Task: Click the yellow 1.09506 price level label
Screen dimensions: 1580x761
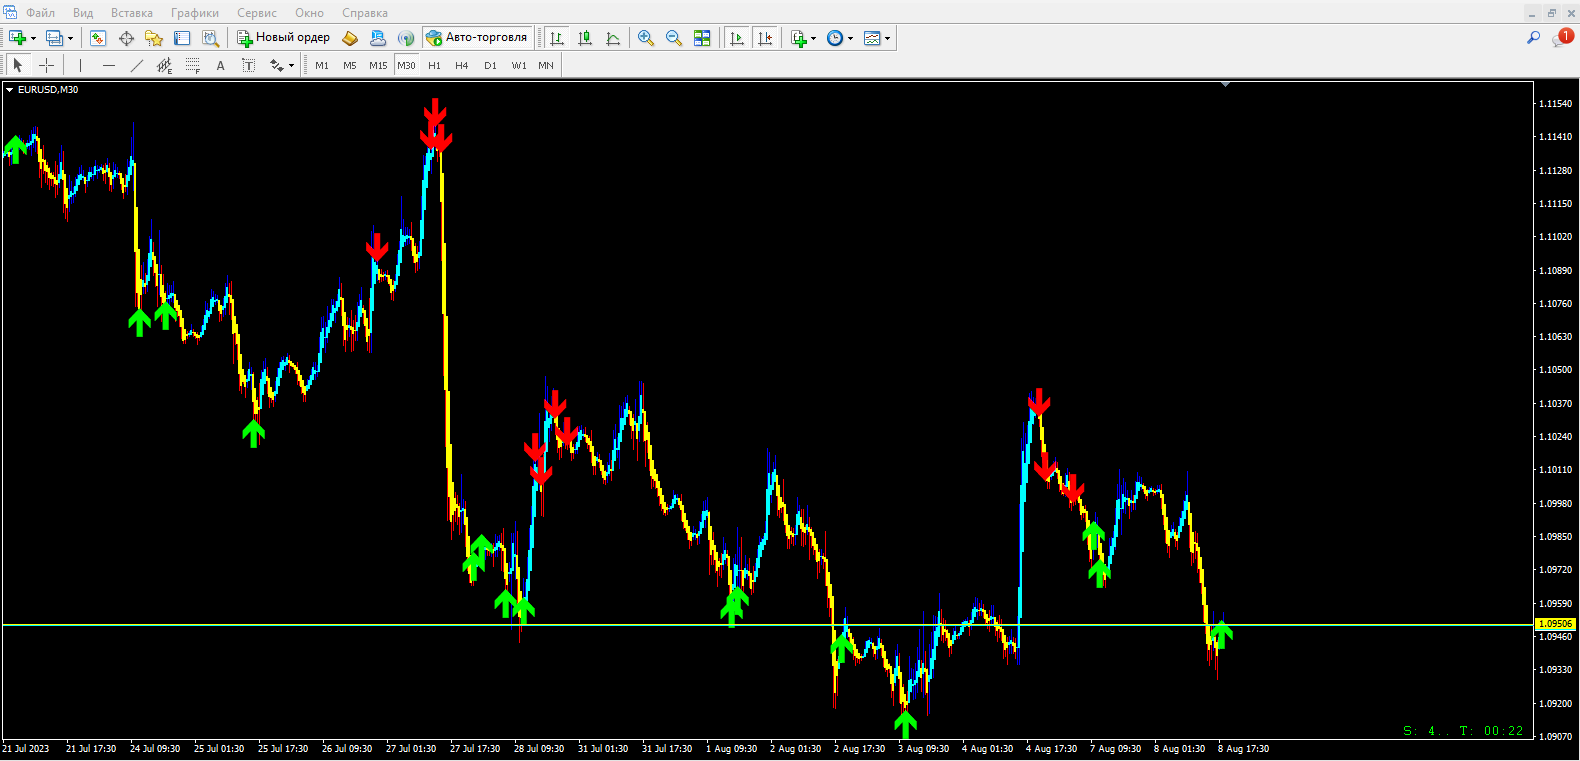Action: click(1555, 624)
